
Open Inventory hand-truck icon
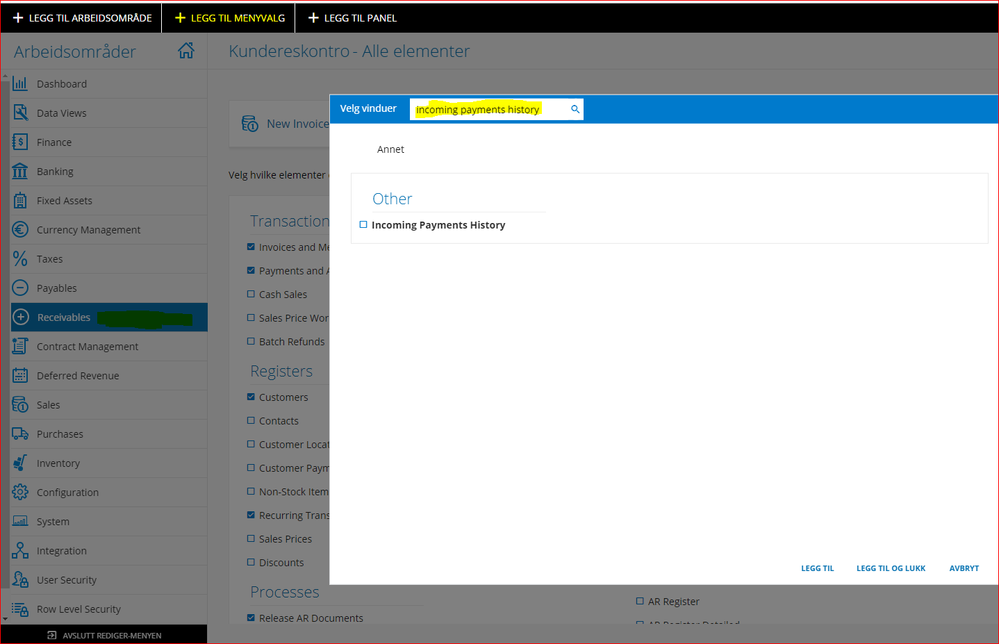pos(20,463)
